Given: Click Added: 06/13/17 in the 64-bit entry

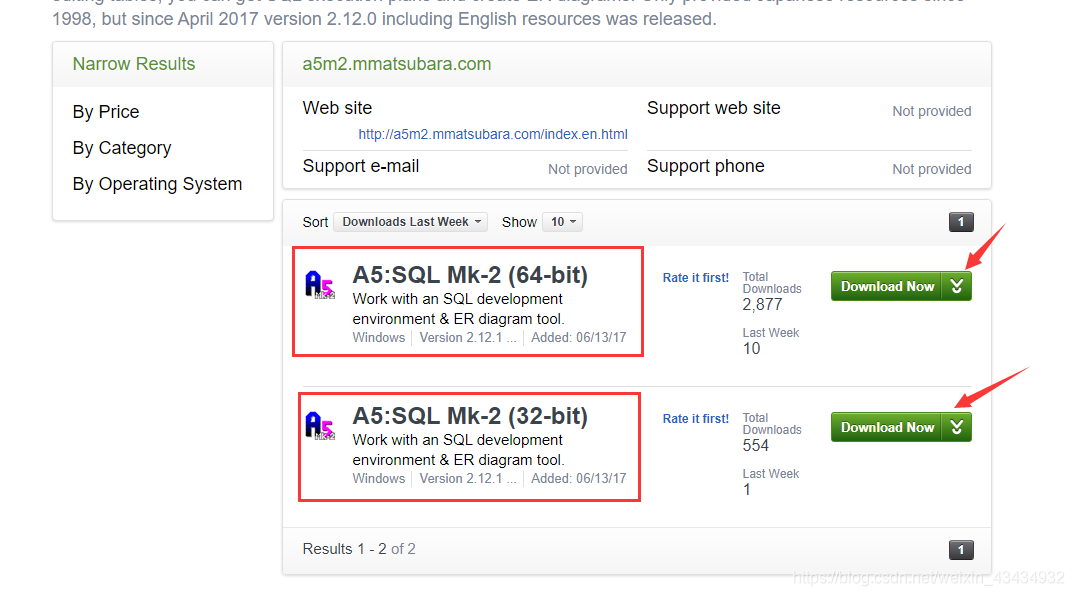Looking at the screenshot, I should [579, 338].
